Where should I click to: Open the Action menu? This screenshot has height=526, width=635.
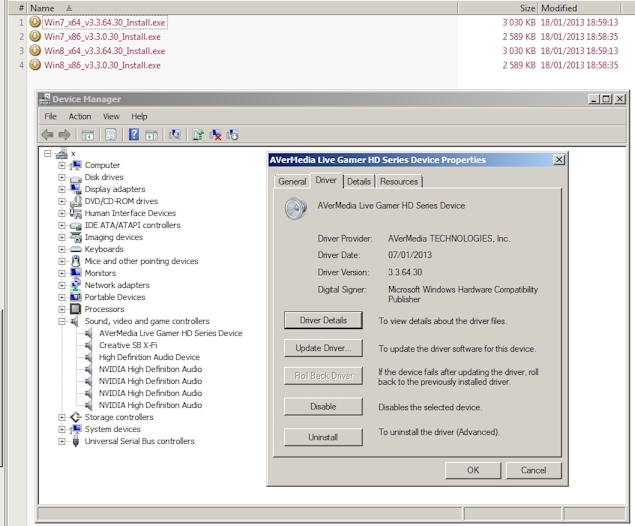tap(80, 116)
